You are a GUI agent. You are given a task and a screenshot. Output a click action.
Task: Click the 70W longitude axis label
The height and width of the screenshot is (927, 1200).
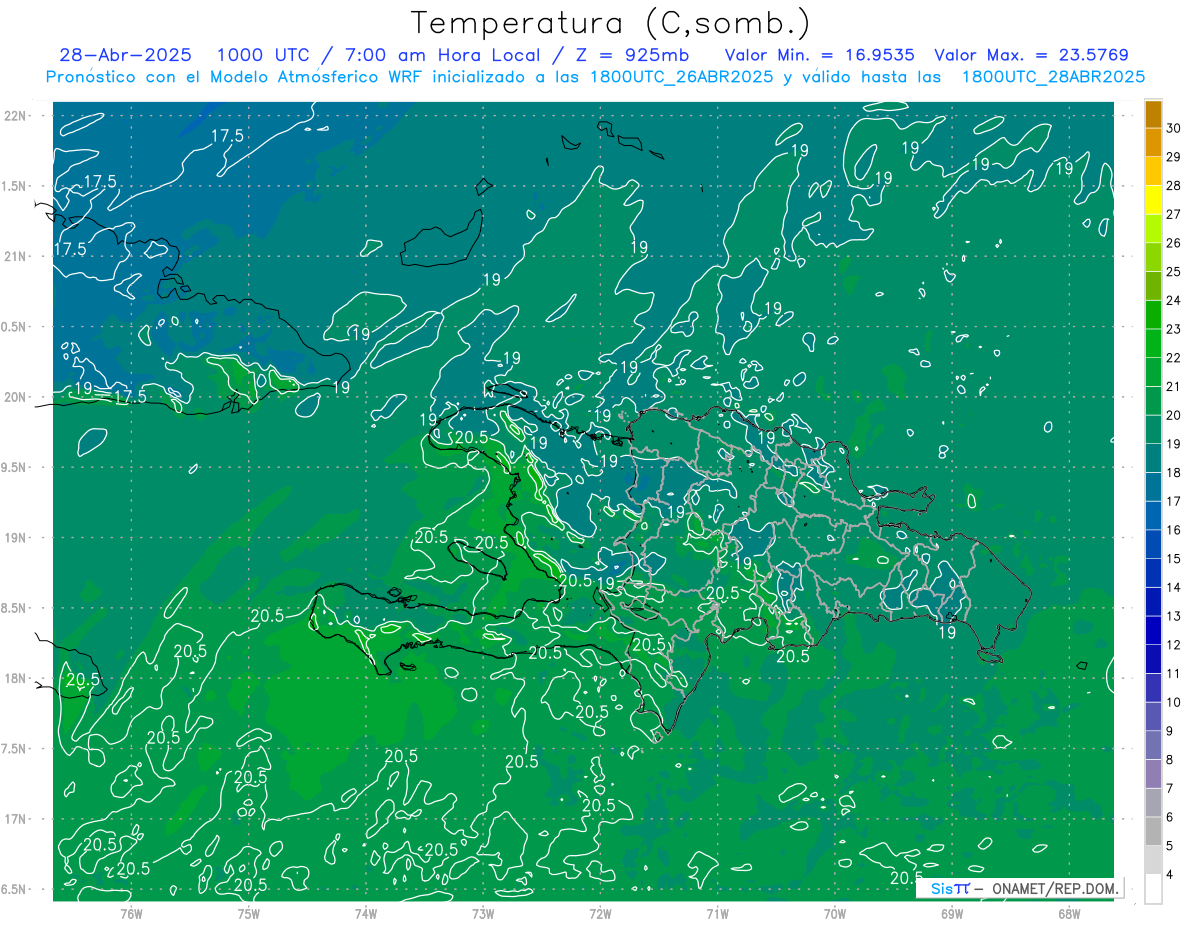coord(835,914)
